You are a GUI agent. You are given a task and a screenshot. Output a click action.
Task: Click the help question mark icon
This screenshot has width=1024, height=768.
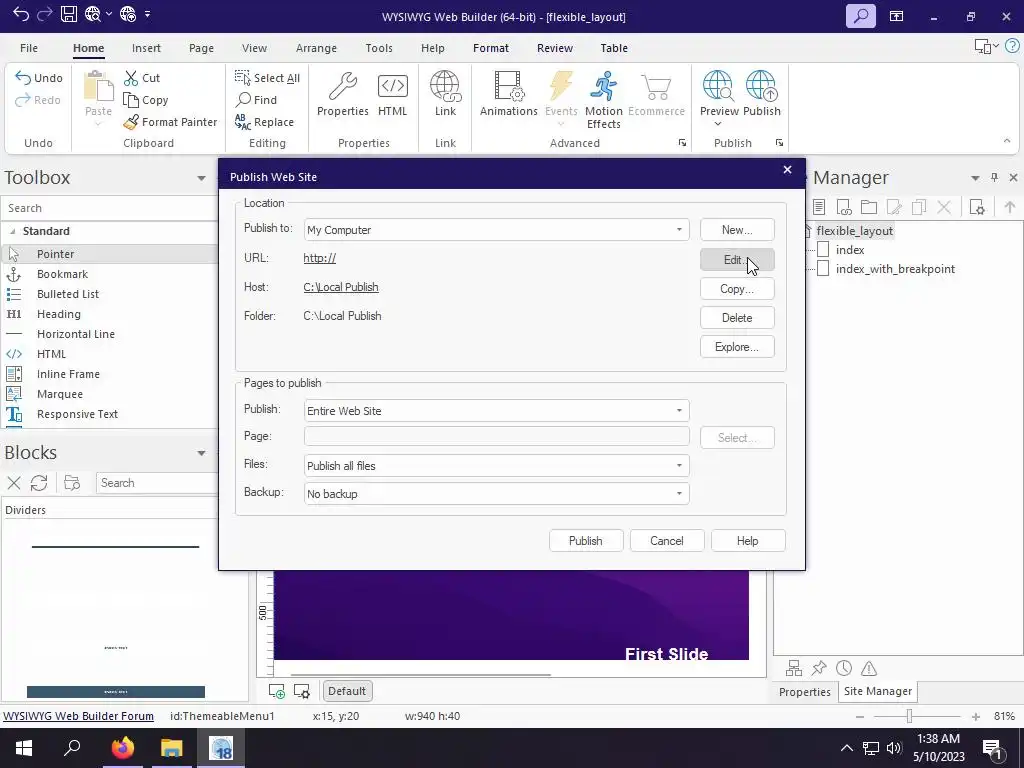1012,46
